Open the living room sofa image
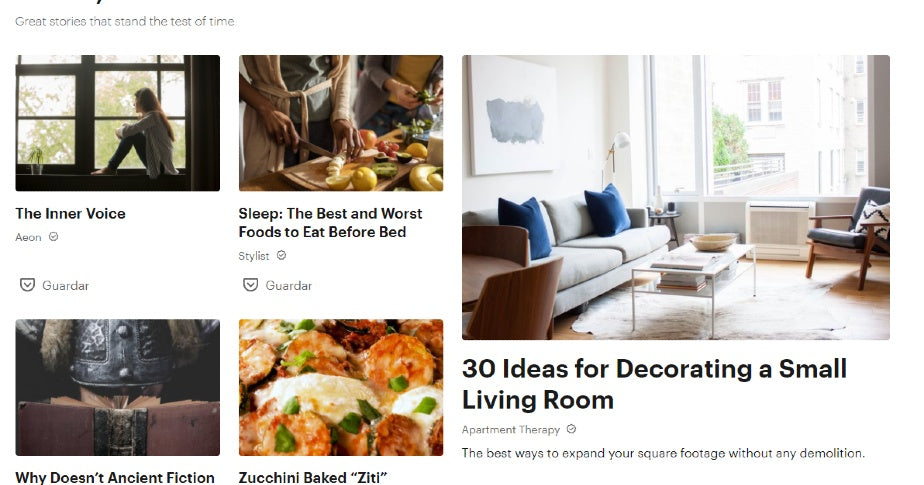This screenshot has height=485, width=924. point(676,197)
